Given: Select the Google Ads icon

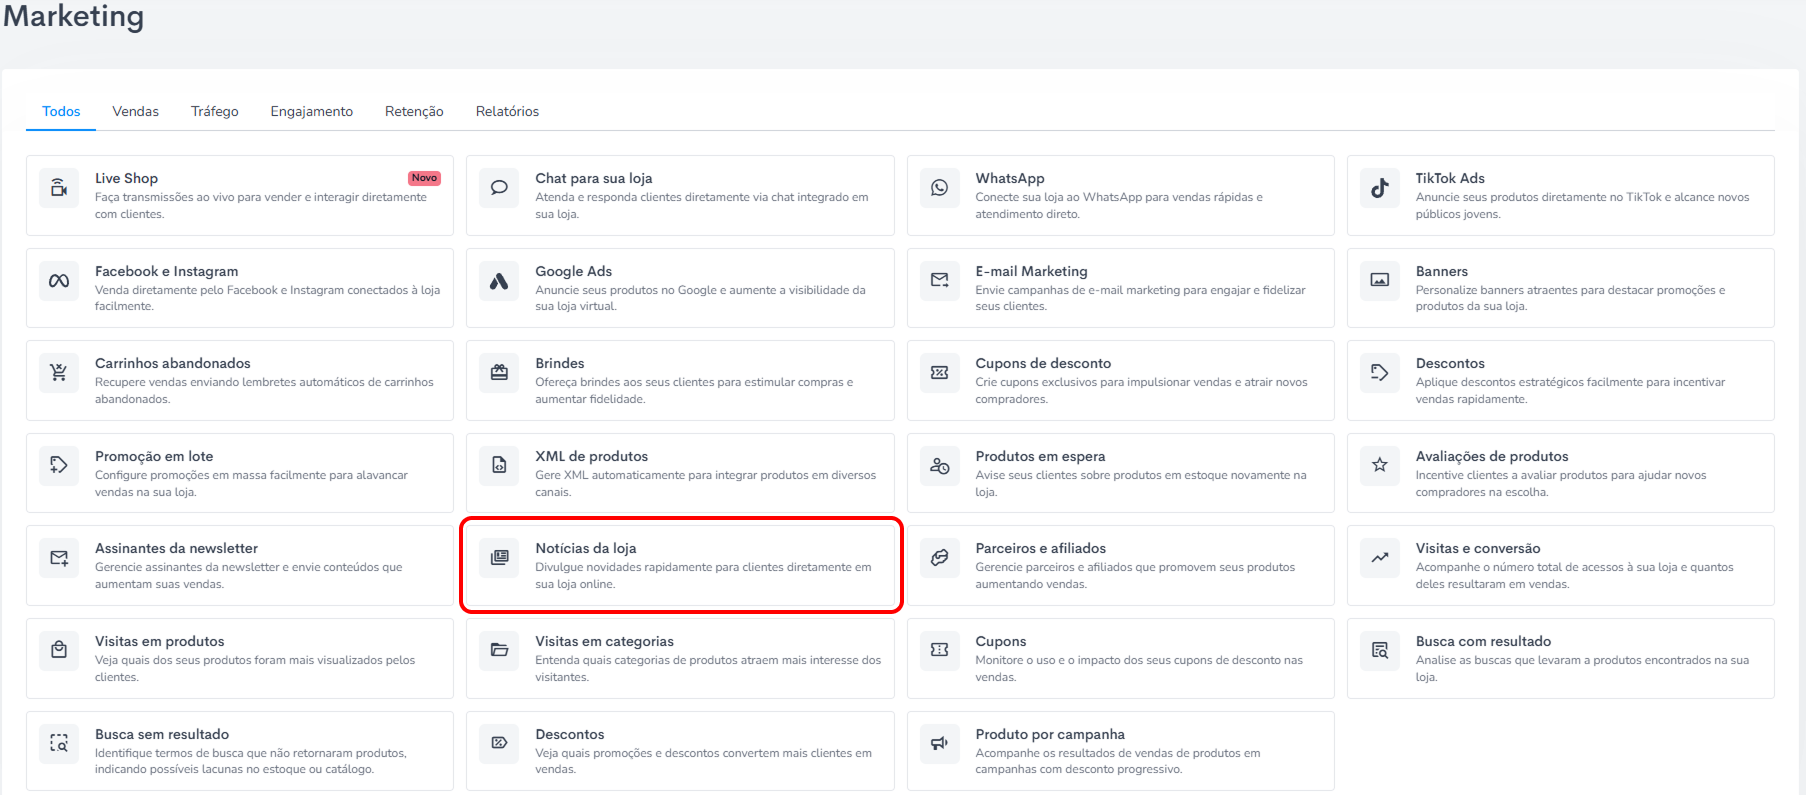Looking at the screenshot, I should coord(499,281).
